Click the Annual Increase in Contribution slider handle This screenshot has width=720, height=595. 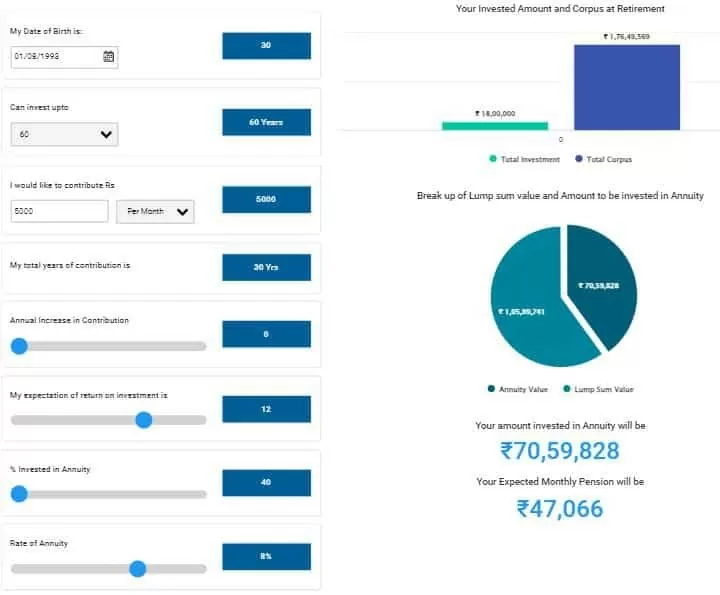(x=18, y=346)
